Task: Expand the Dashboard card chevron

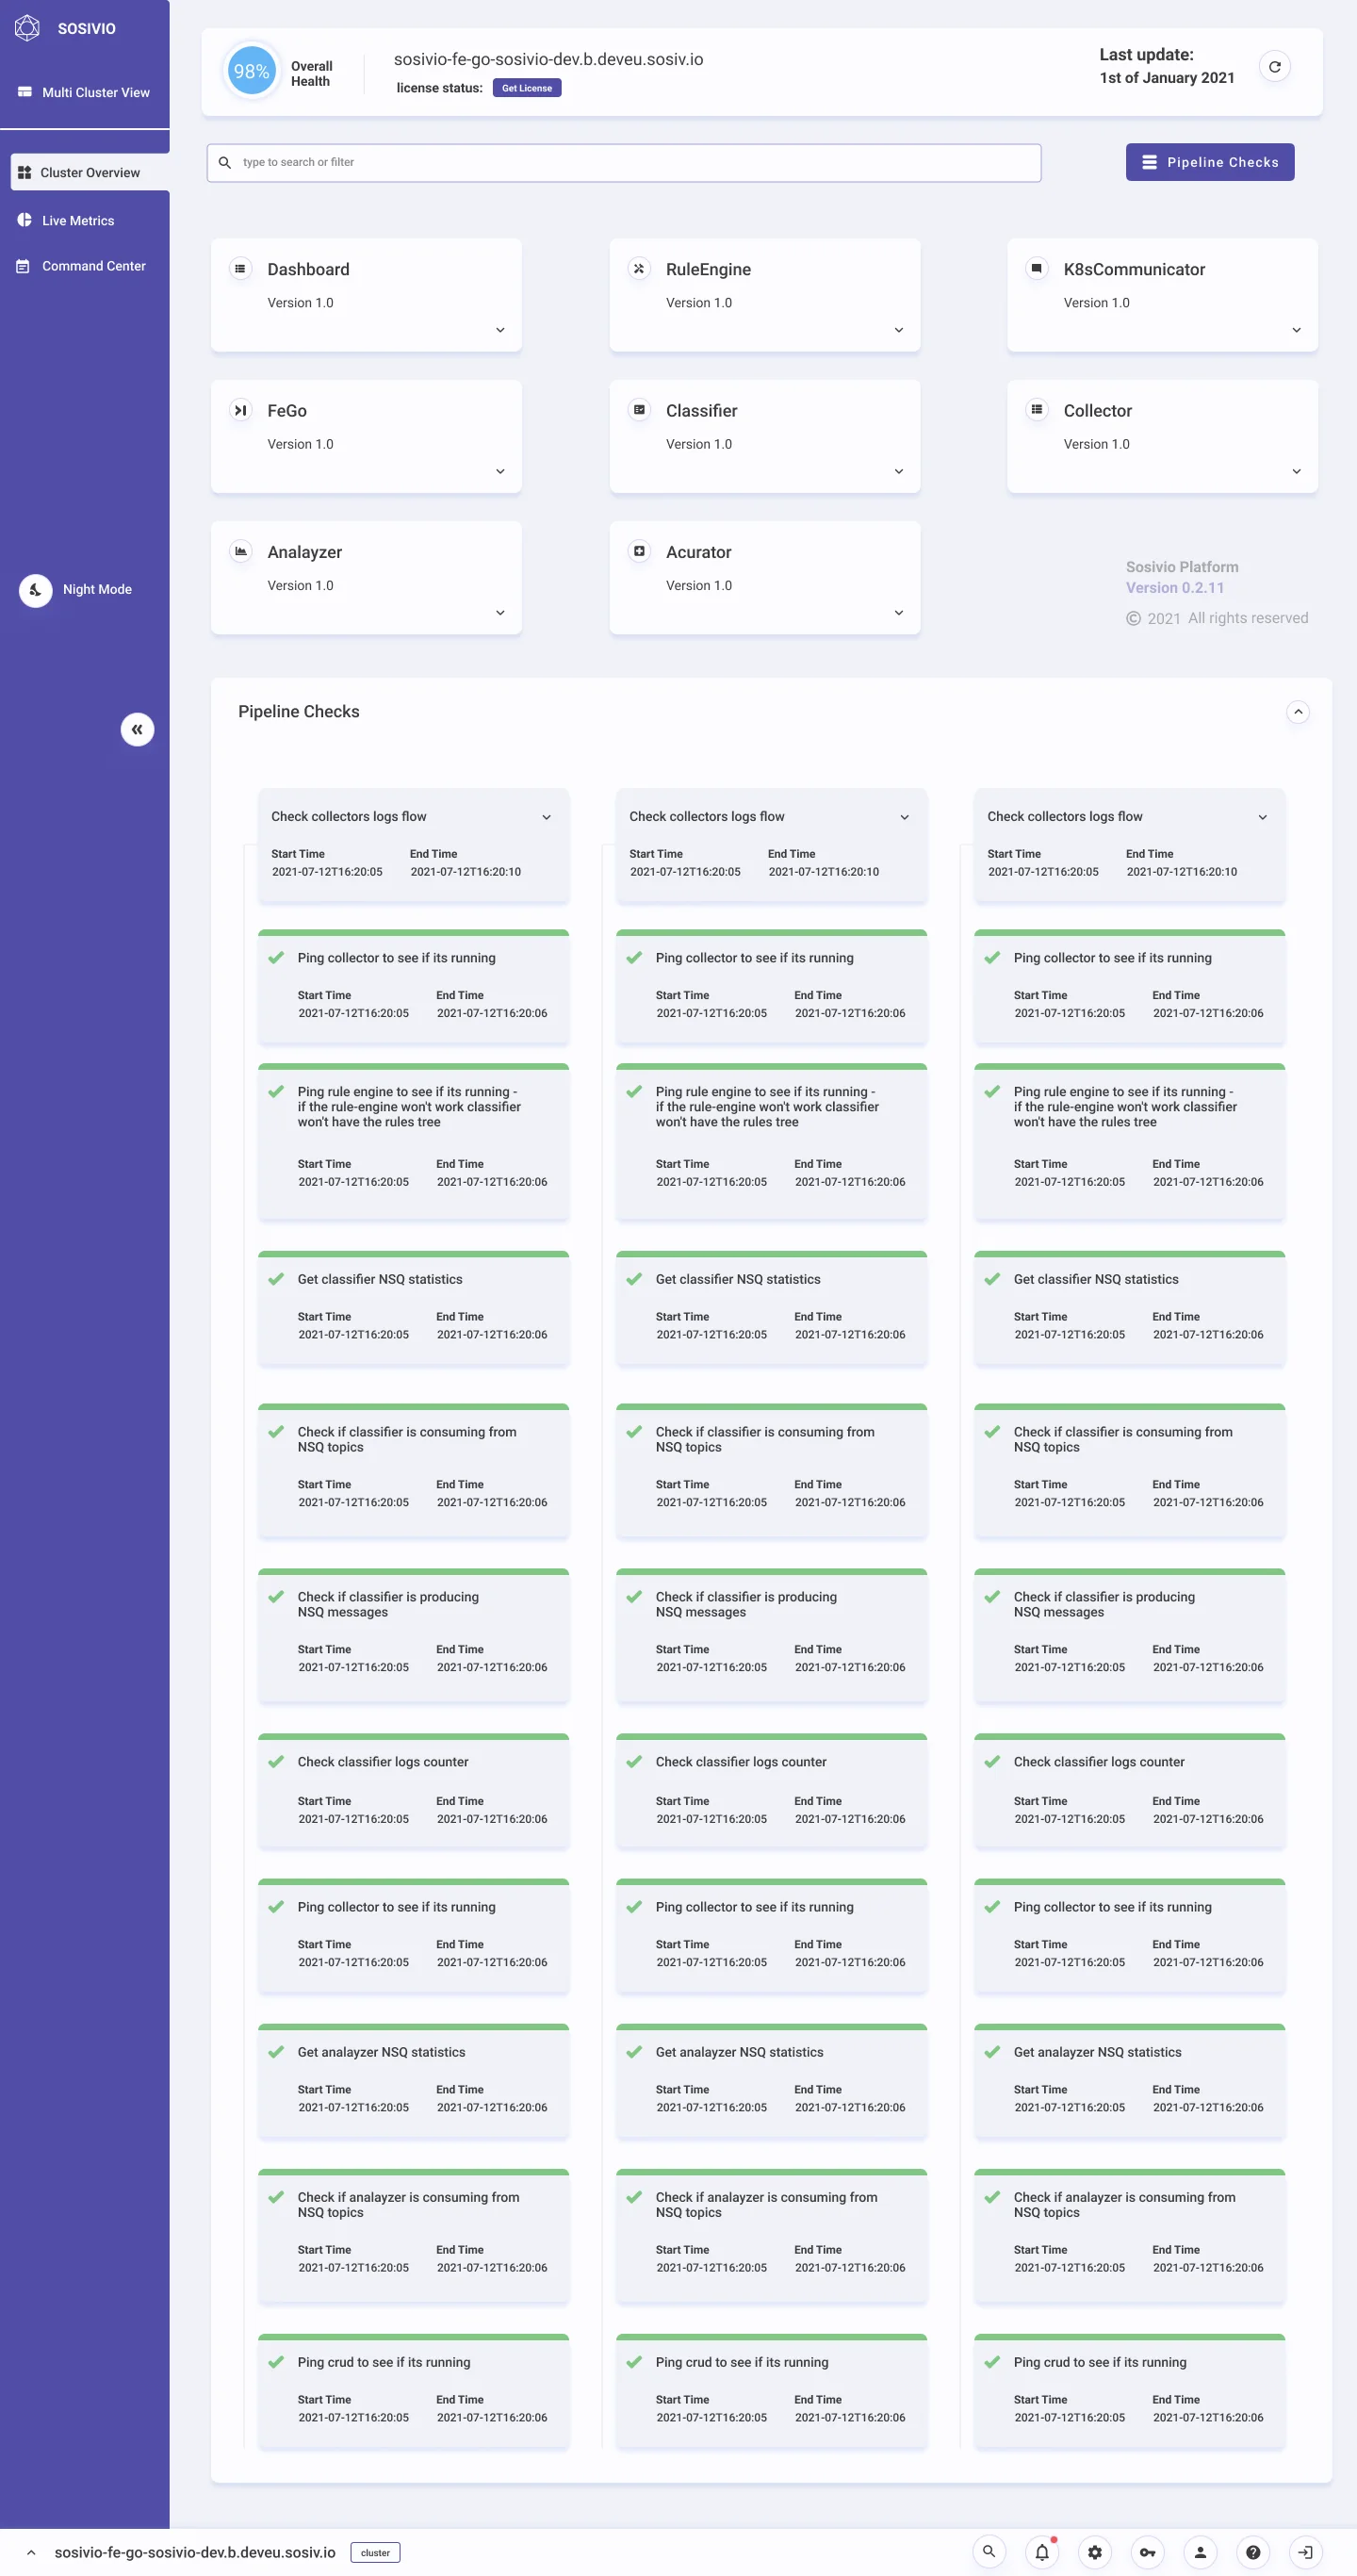Action: click(x=500, y=330)
